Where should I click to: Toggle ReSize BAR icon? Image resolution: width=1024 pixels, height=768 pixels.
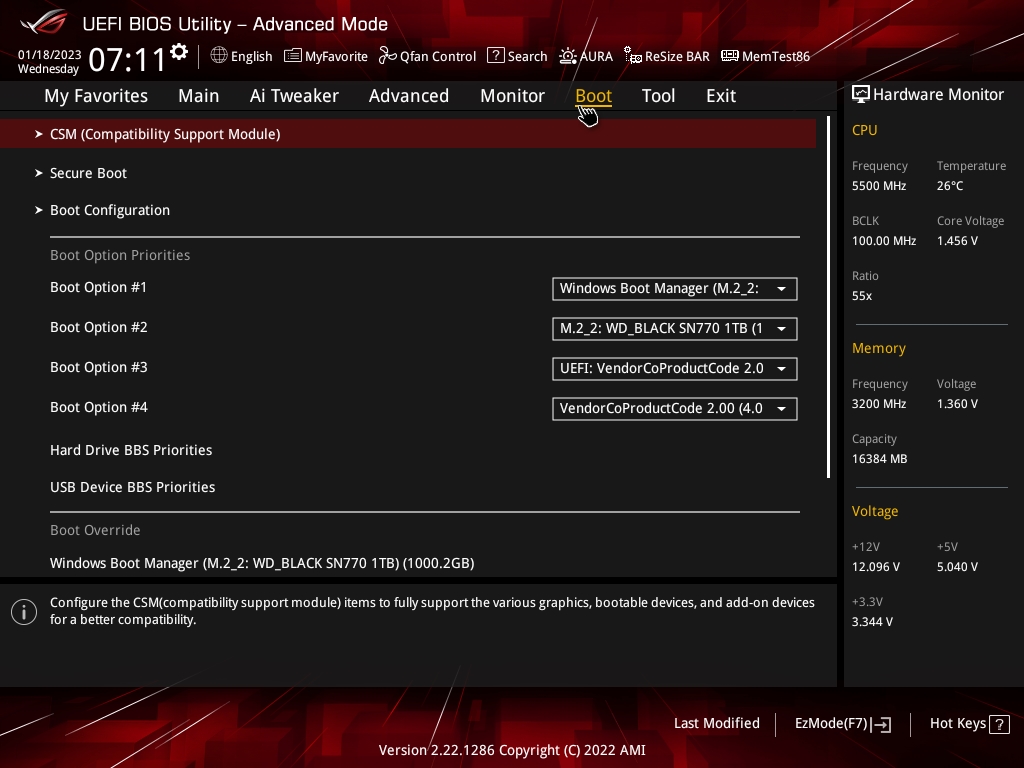(x=632, y=56)
